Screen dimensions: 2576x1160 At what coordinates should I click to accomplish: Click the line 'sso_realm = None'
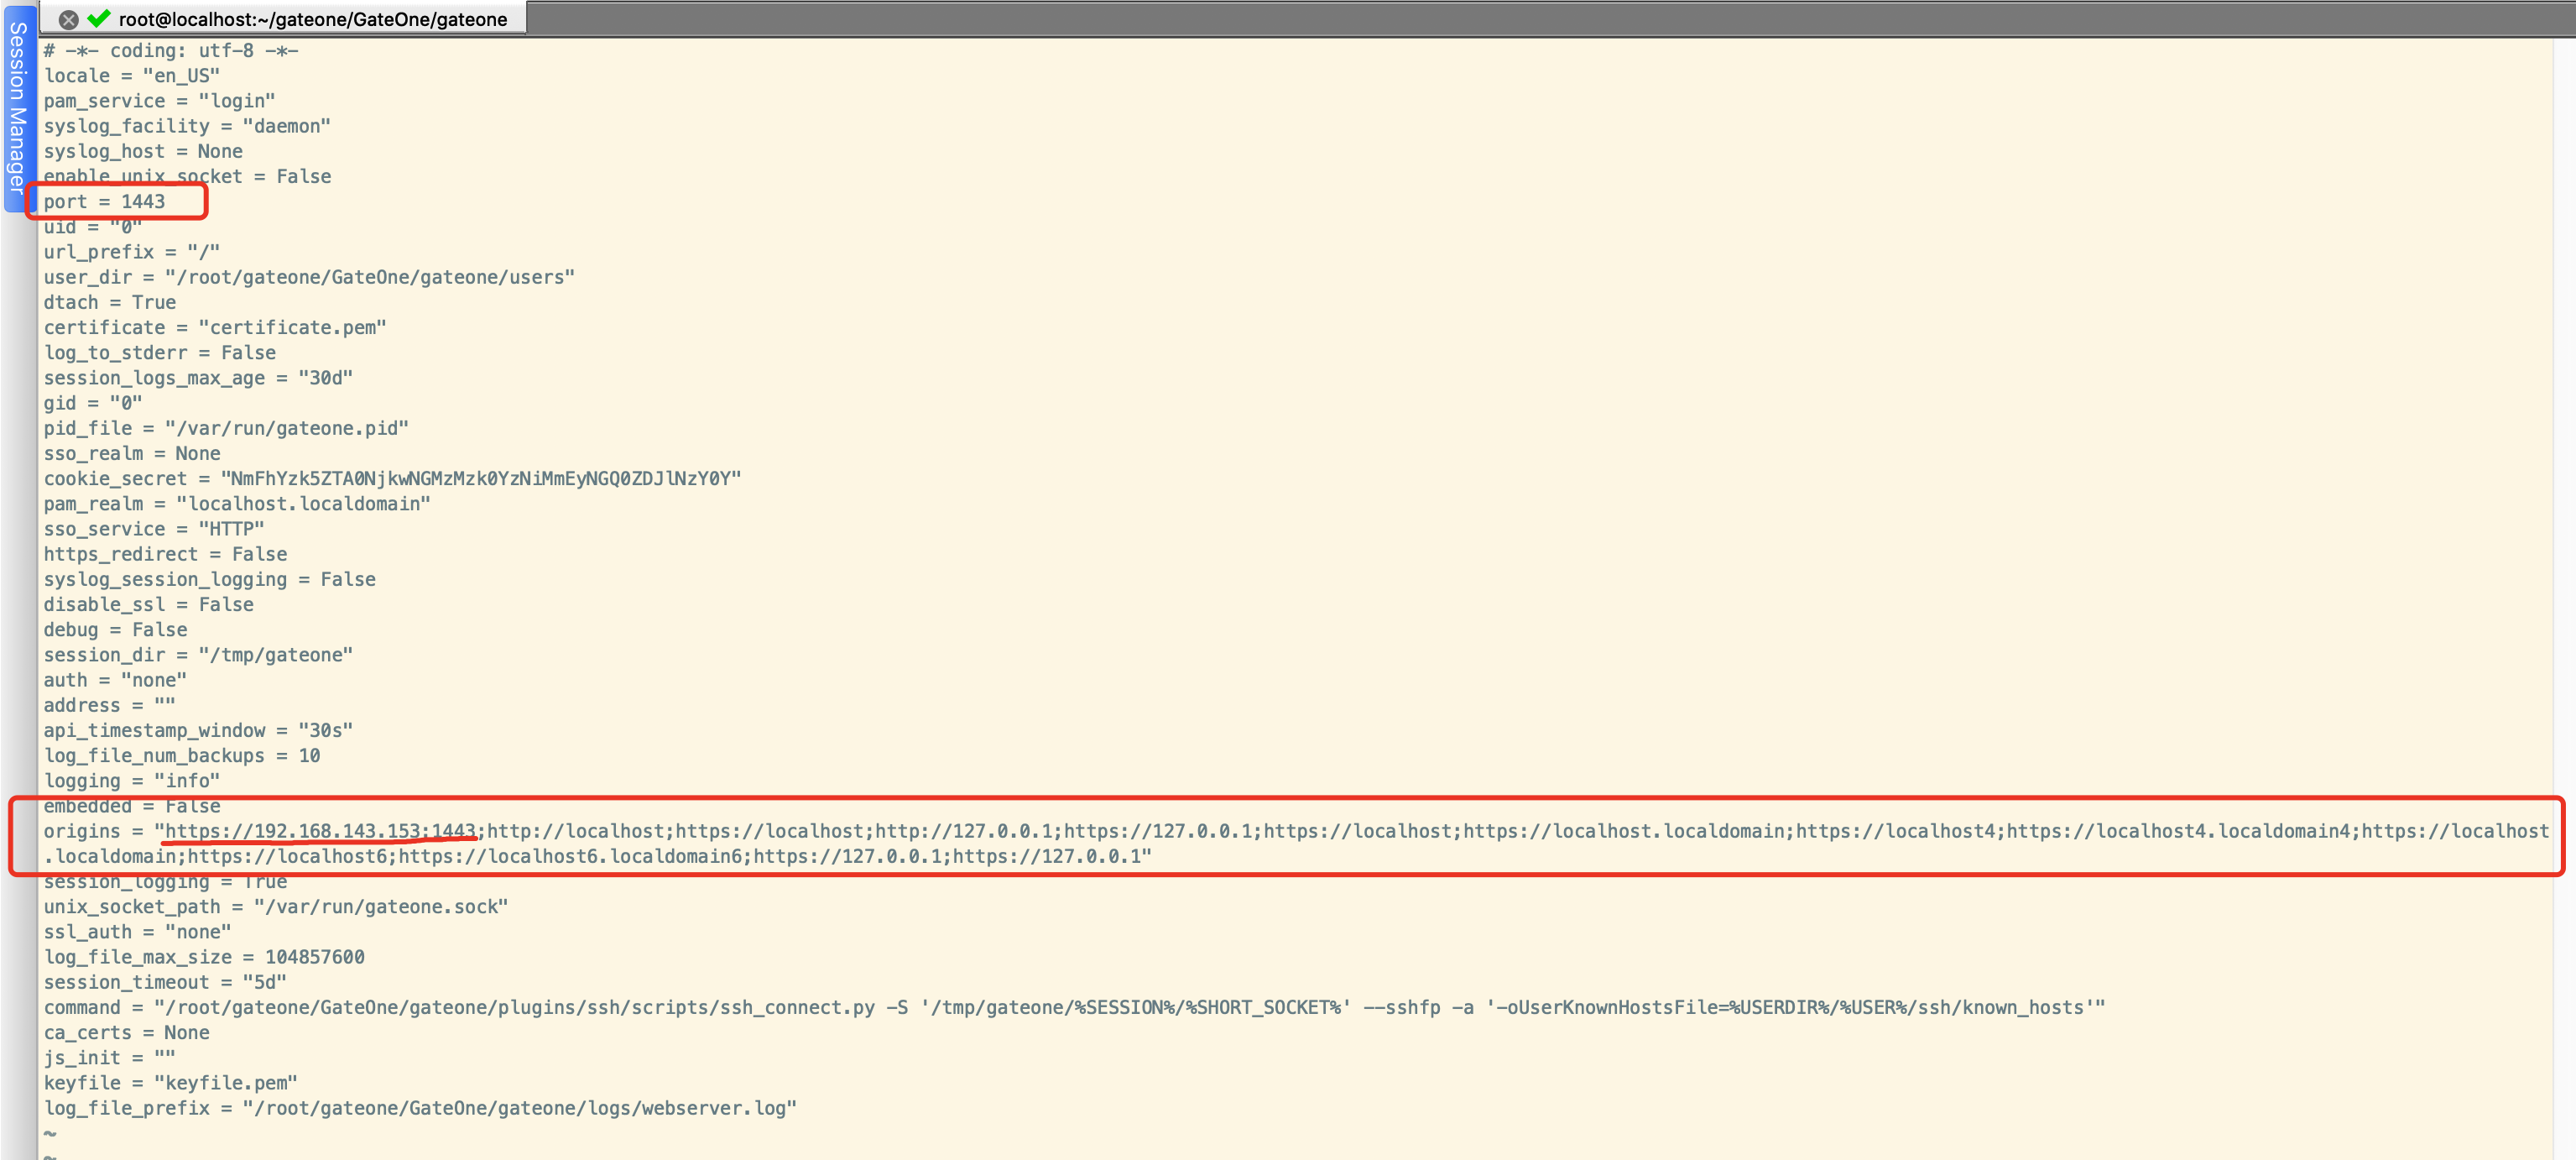coord(132,453)
